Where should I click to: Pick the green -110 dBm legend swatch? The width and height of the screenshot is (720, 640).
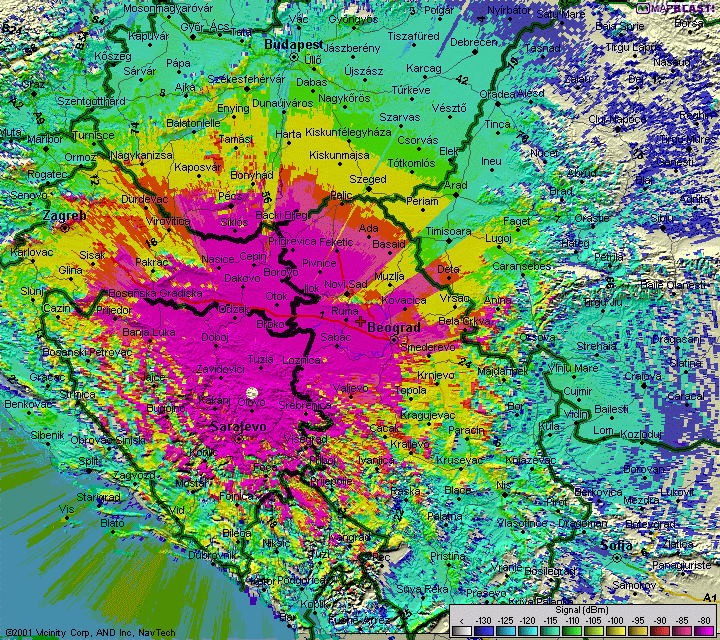pos(572,630)
